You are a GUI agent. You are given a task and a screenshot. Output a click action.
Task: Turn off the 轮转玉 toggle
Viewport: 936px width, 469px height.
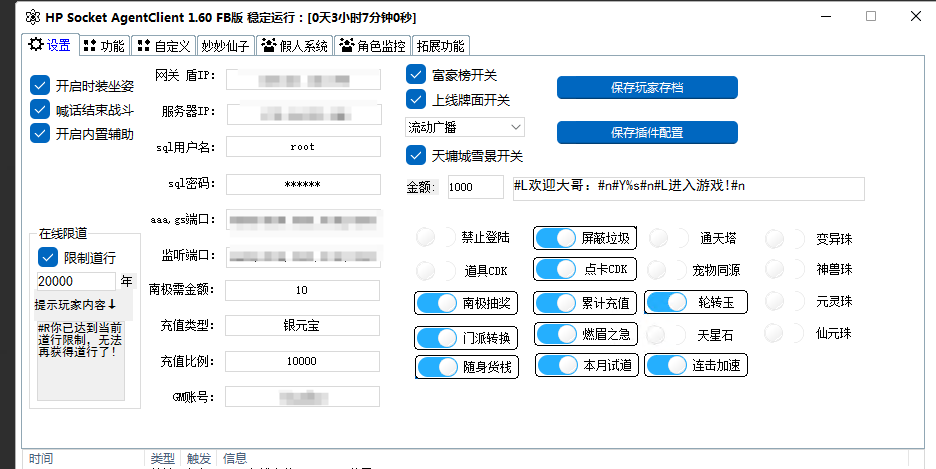point(667,303)
